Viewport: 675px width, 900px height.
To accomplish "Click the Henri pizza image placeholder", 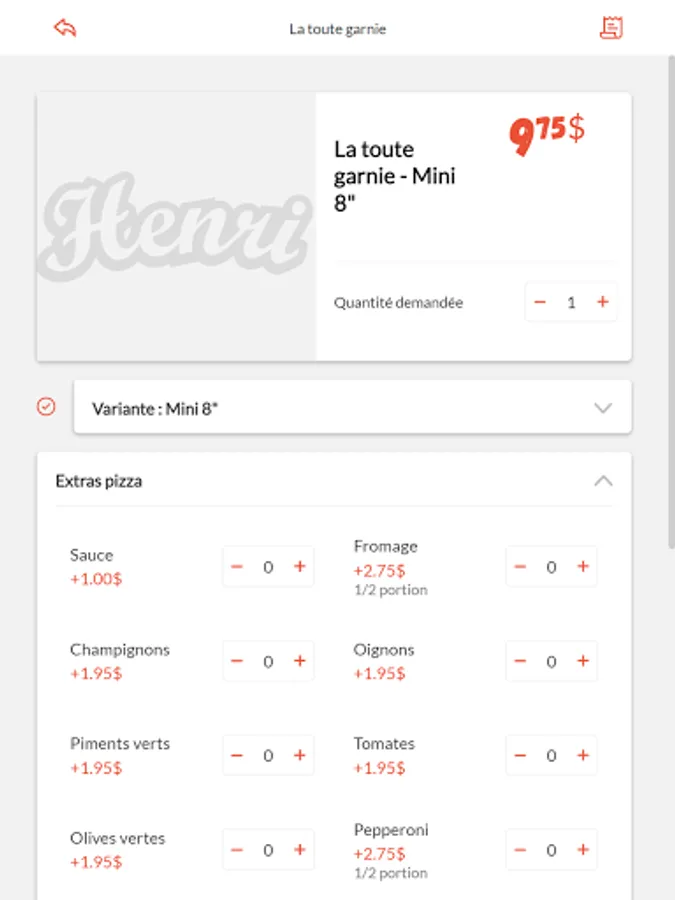I will coord(176,227).
